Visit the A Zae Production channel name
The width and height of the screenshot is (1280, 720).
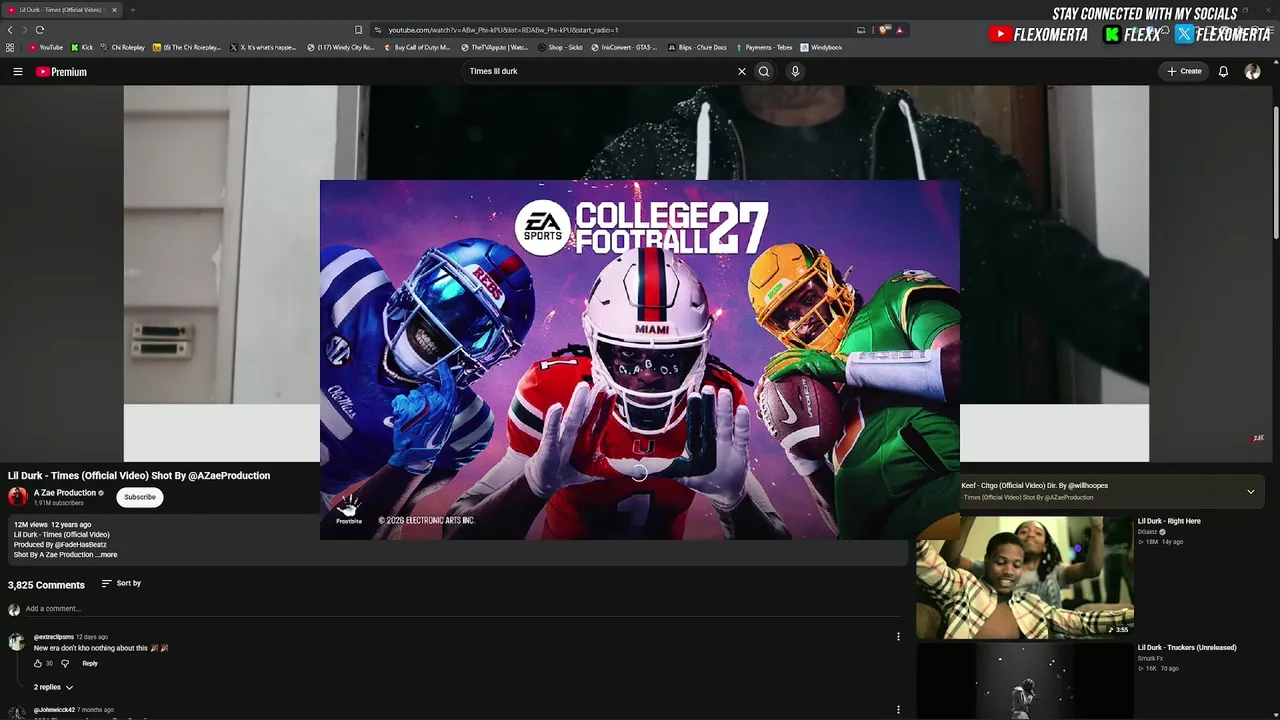pos(65,493)
